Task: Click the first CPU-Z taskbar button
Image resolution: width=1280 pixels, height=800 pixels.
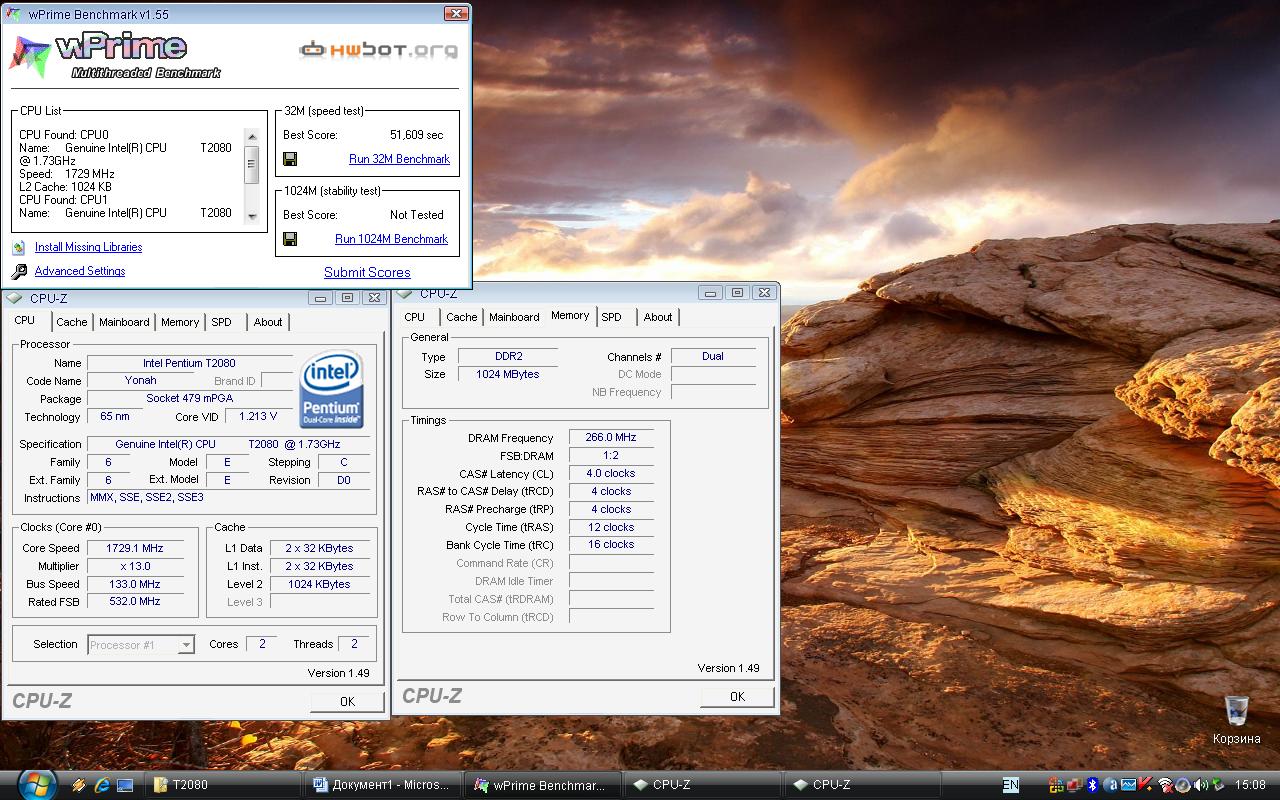Action: click(703, 785)
